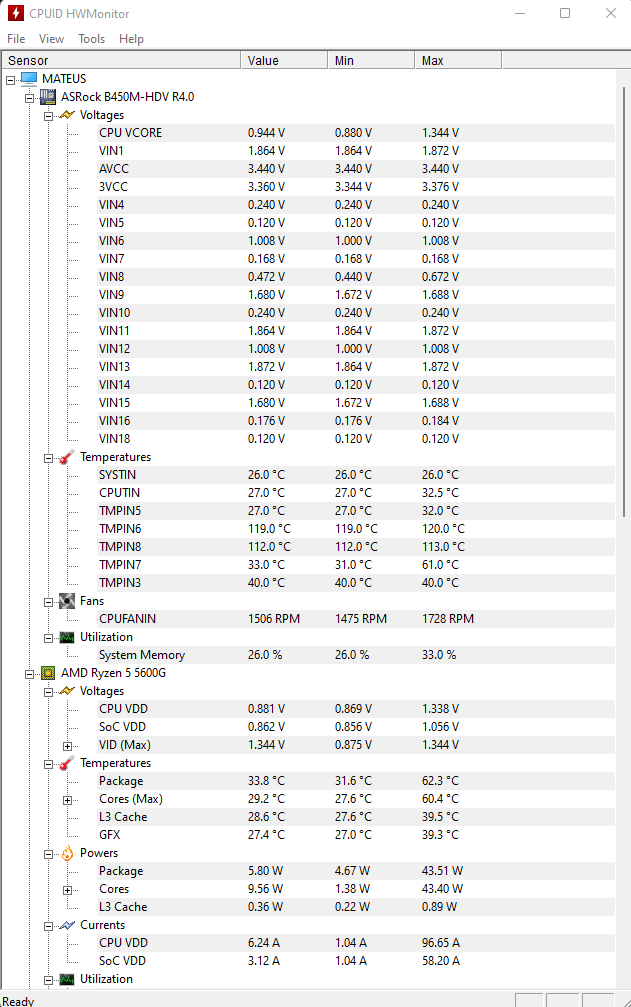Screen dimensions: 631x1007
Task: Collapse the ASRock B450M-HDV R4.0 node
Action: [x=30, y=98]
